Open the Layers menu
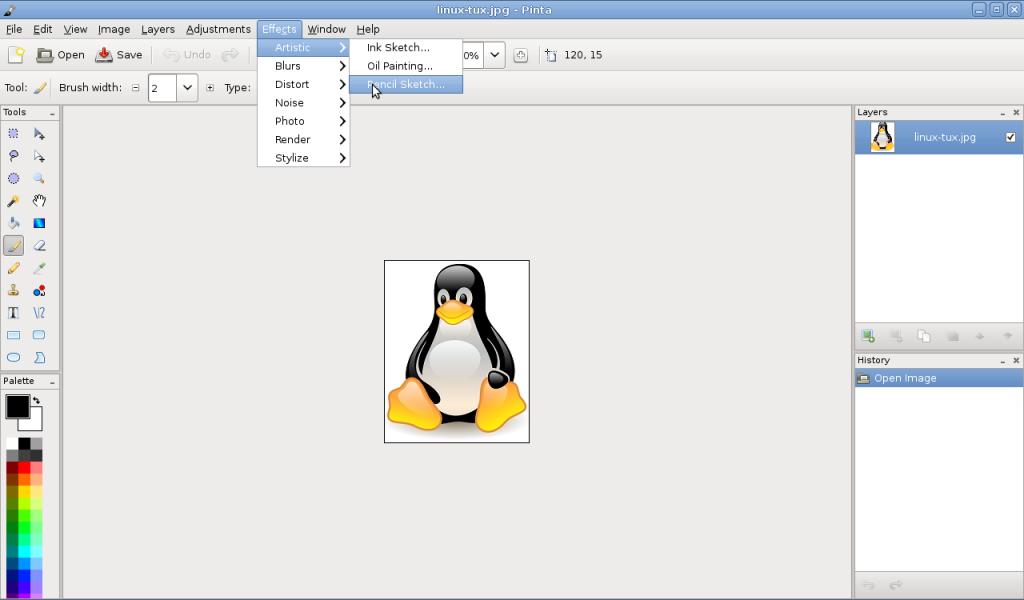This screenshot has width=1024, height=600. 158,29
